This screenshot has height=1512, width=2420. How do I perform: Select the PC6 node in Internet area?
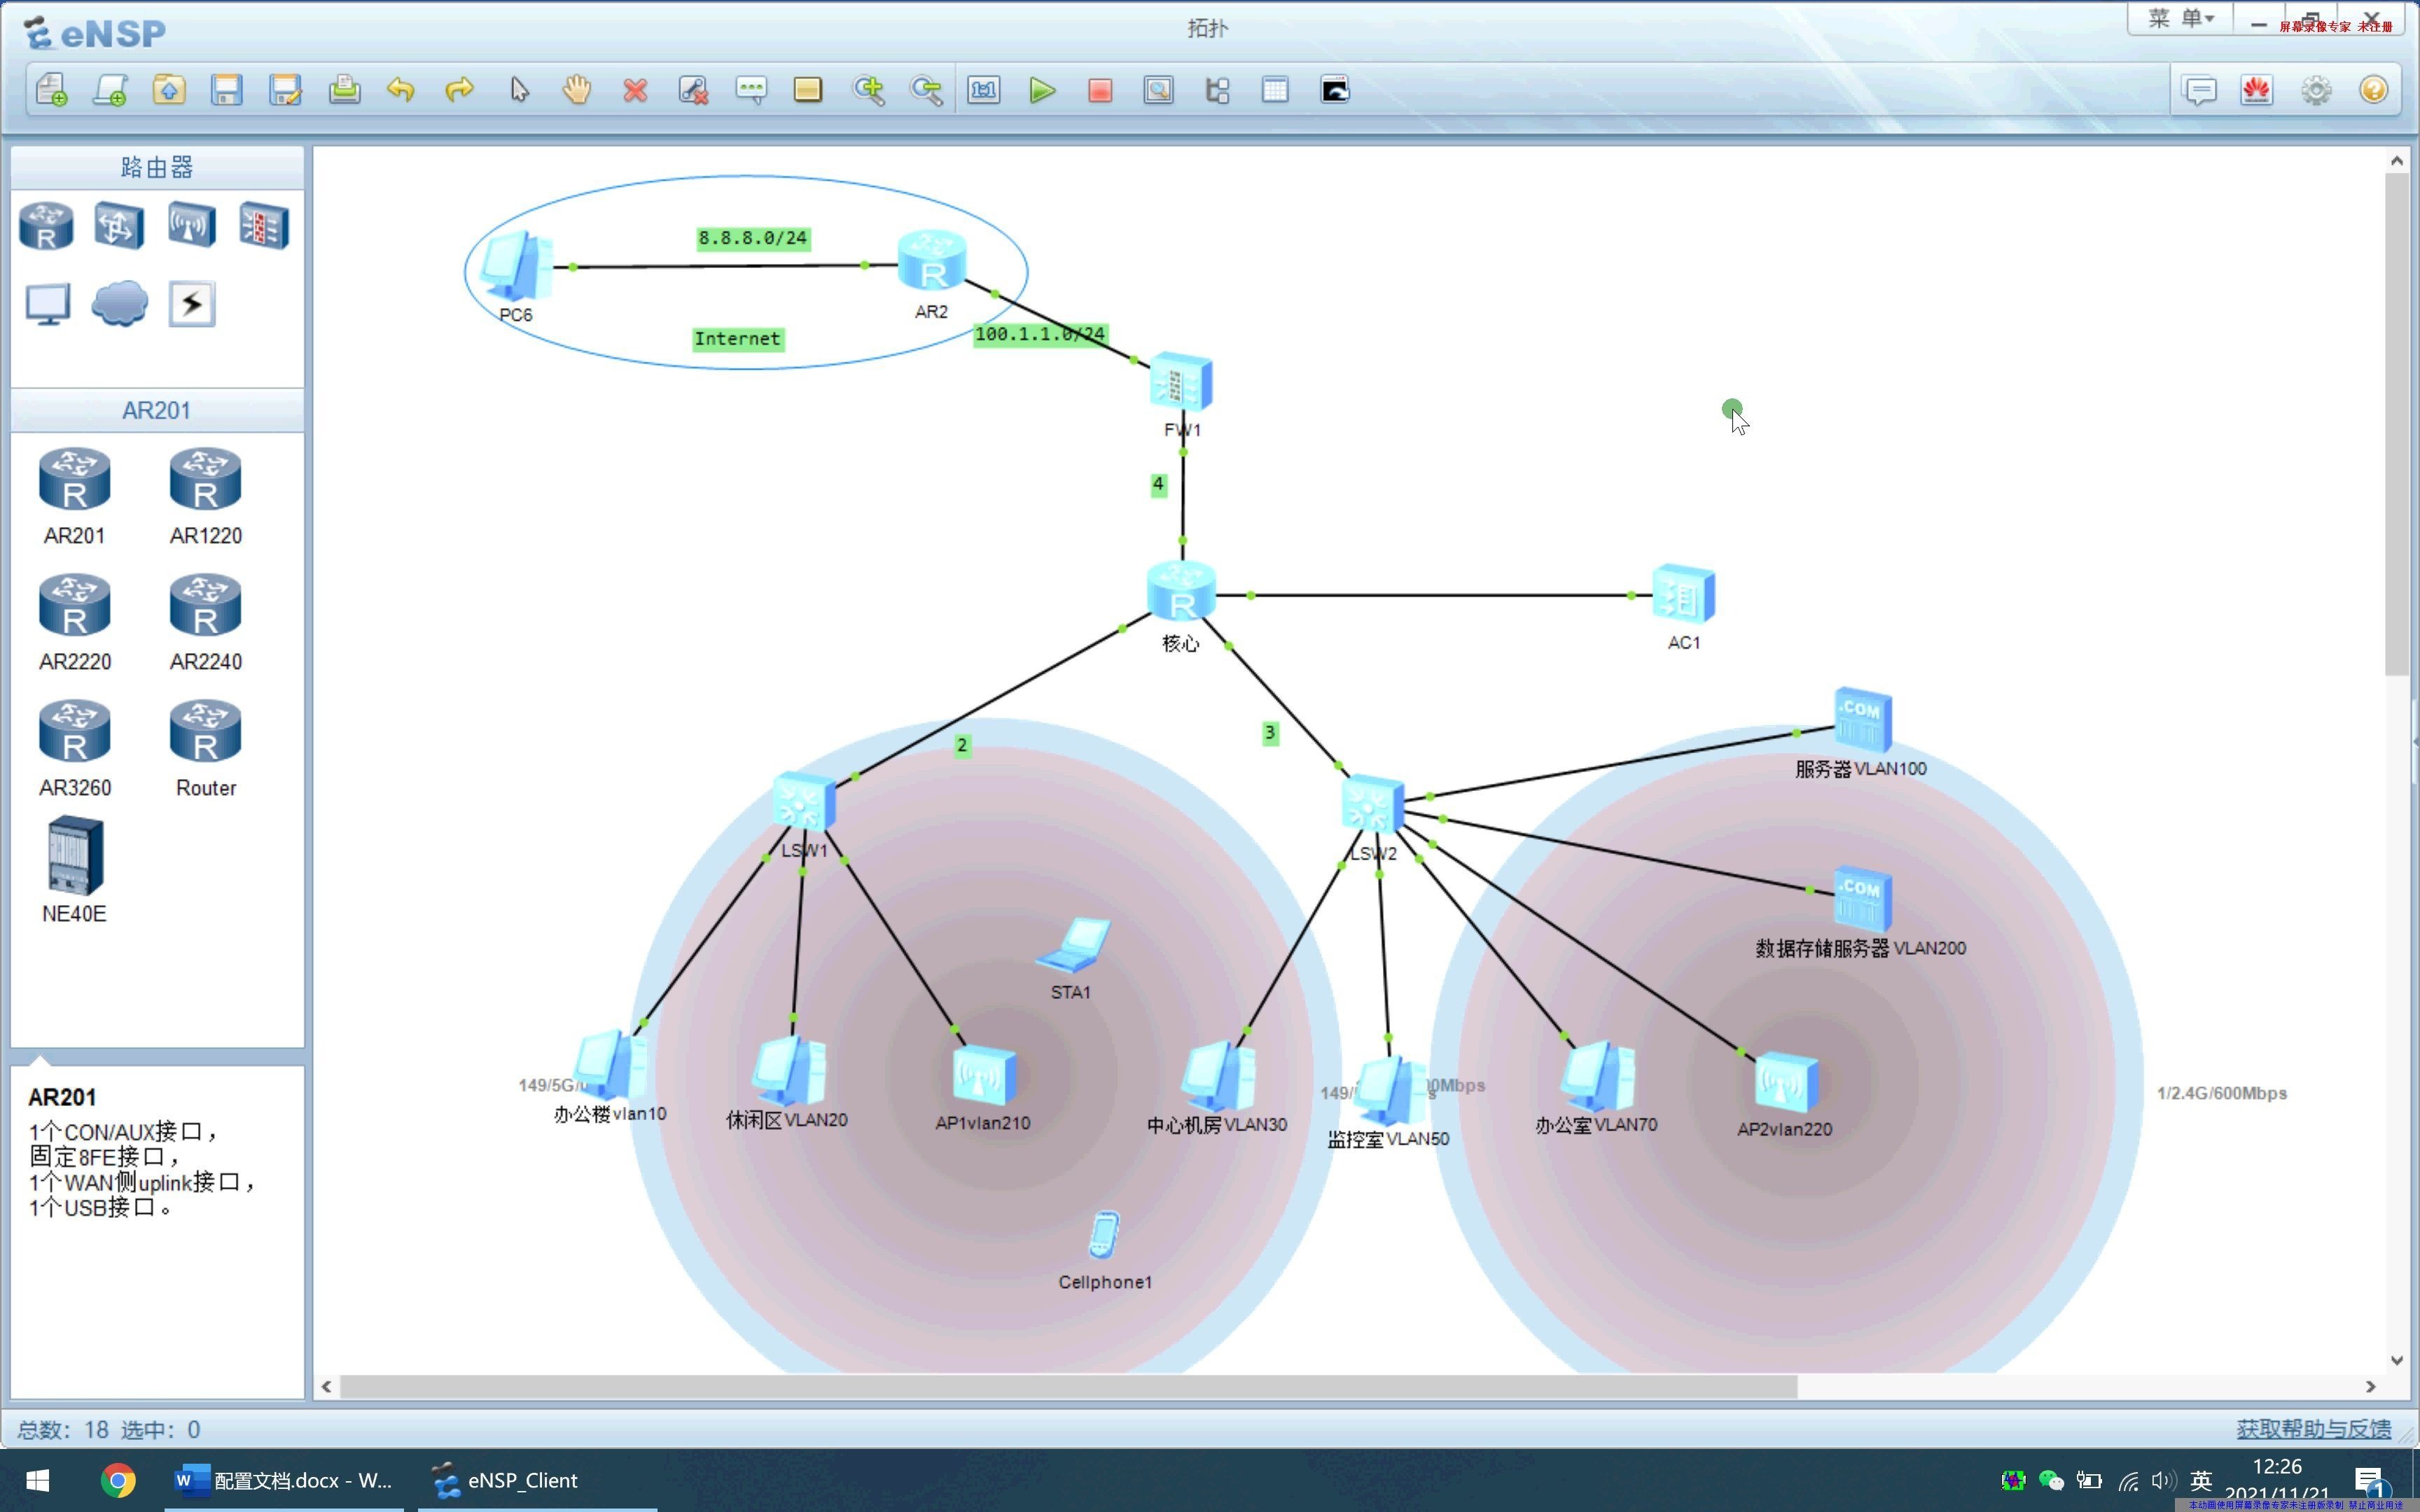pos(515,266)
